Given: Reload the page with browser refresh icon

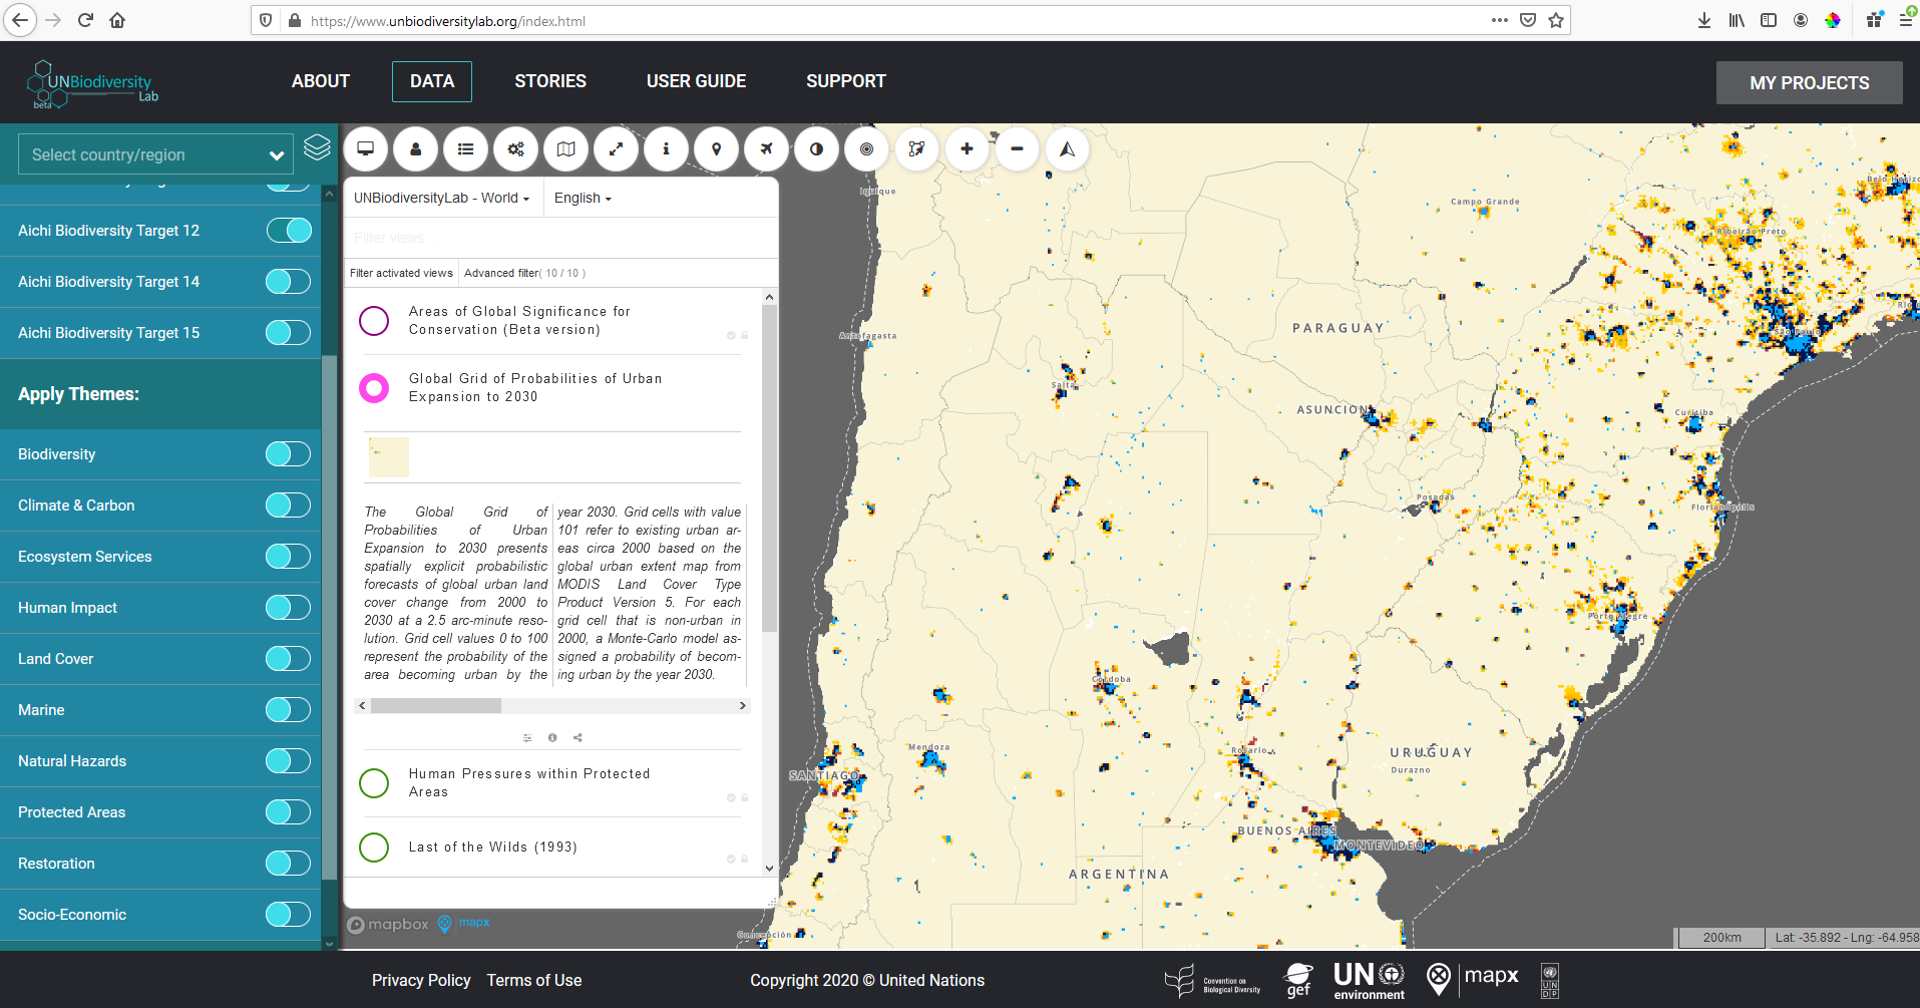Looking at the screenshot, I should tap(86, 20).
